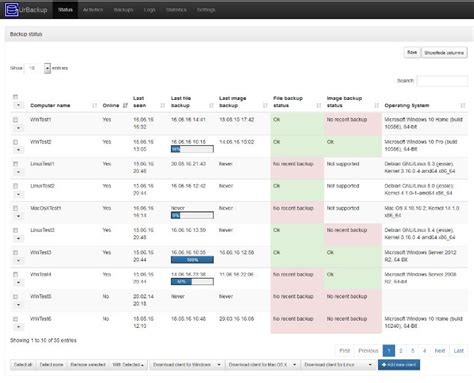The width and height of the screenshot is (474, 383).
Task: Click the Select all button
Action: point(23,365)
